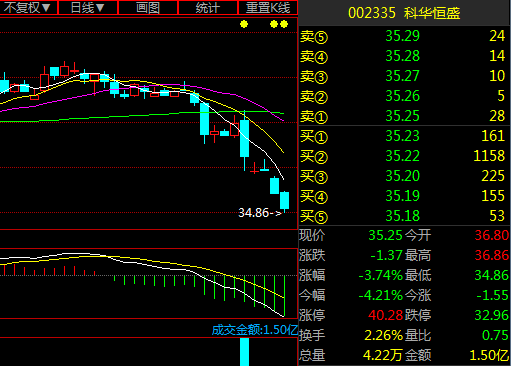Click 重置K线 to reset the chart
The width and height of the screenshot is (511, 366).
point(268,7)
